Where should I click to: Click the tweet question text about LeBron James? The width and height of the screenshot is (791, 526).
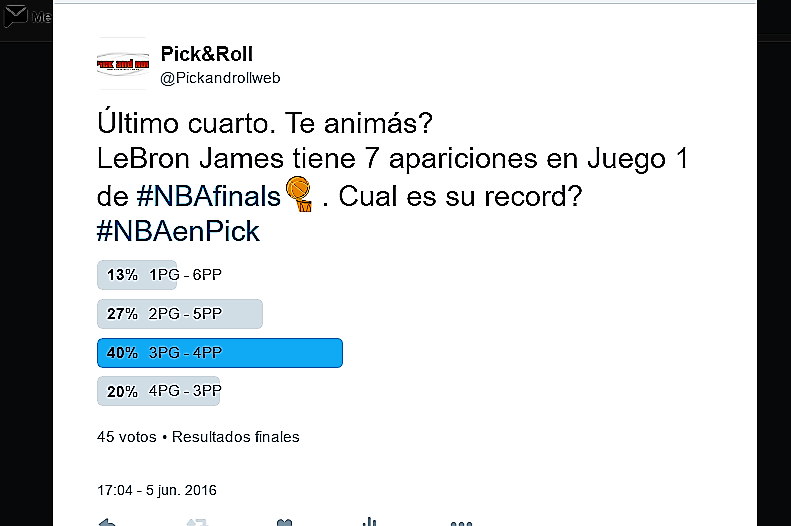coord(393,159)
